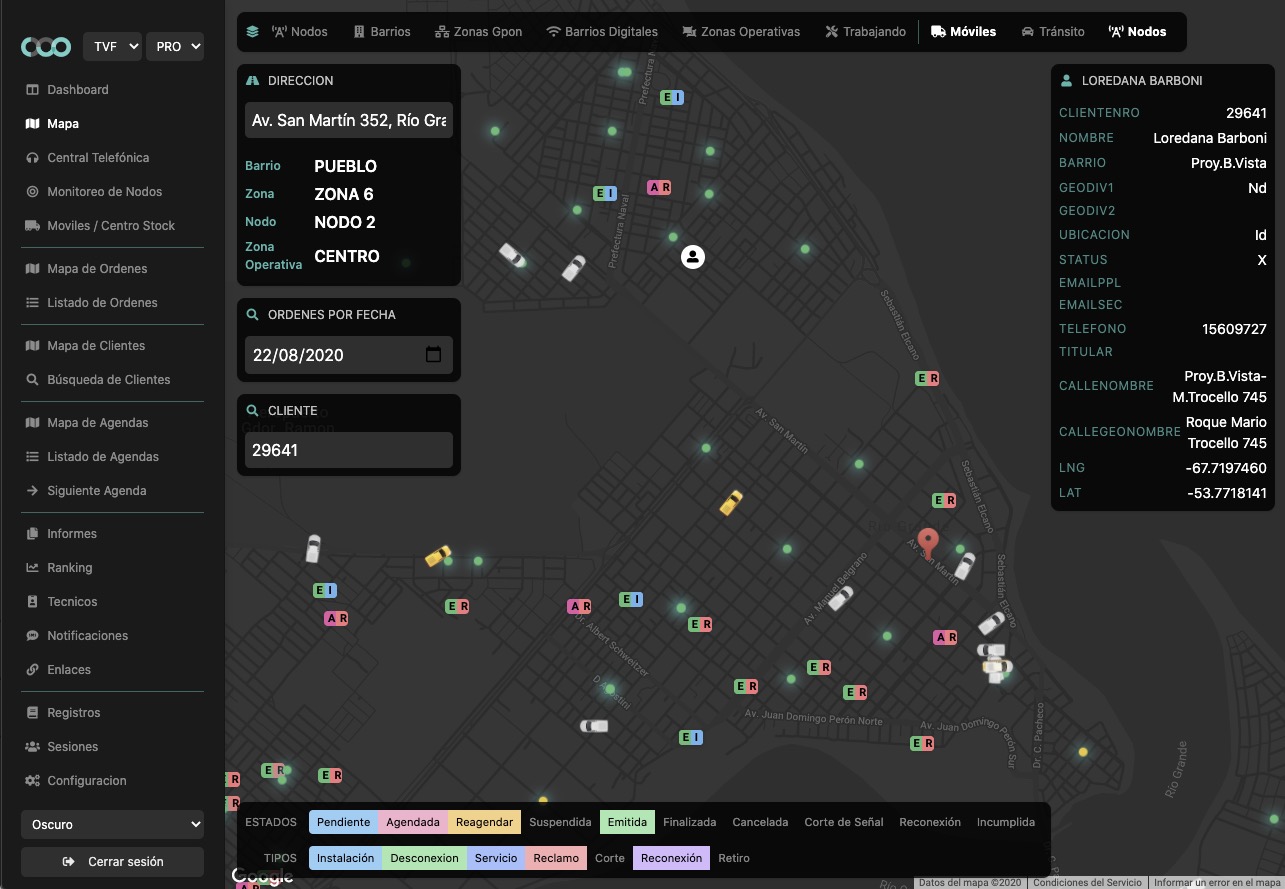Image resolution: width=1285 pixels, height=889 pixels.
Task: Toggle the Zonas Gpon map layer
Action: (x=479, y=32)
